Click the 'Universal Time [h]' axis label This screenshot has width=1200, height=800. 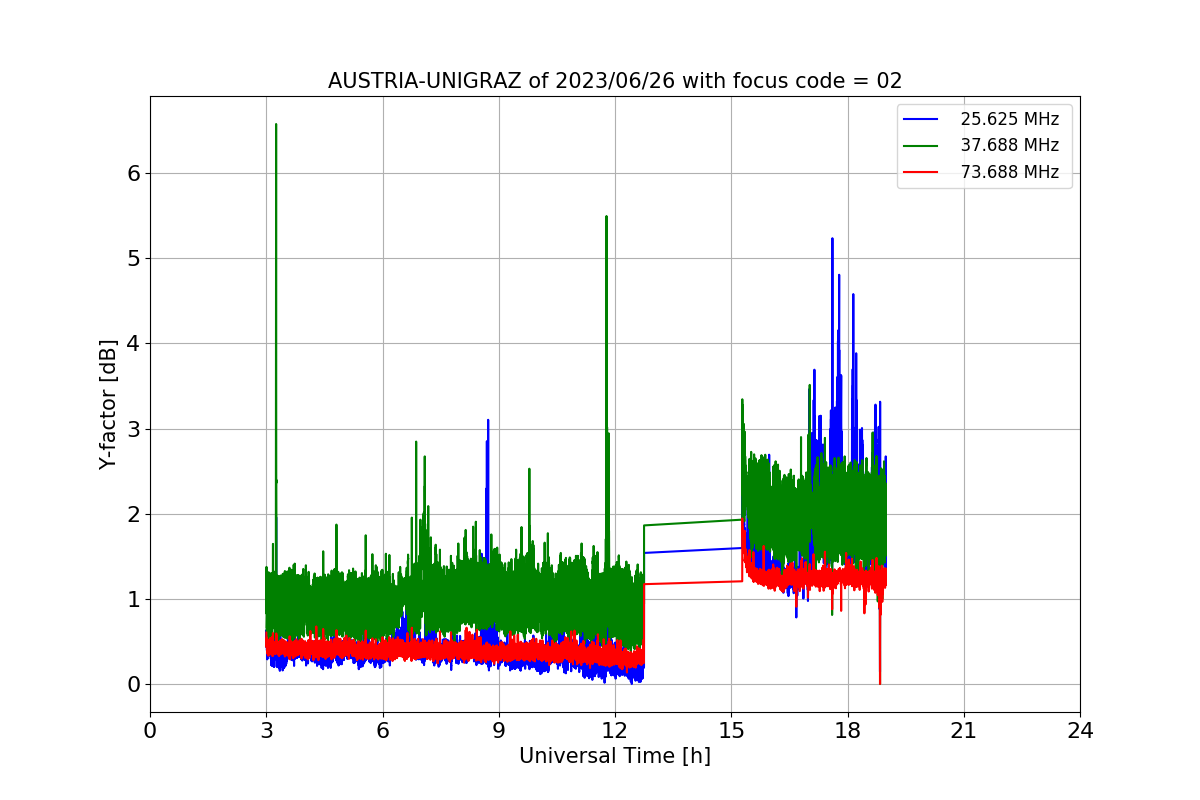pos(615,757)
